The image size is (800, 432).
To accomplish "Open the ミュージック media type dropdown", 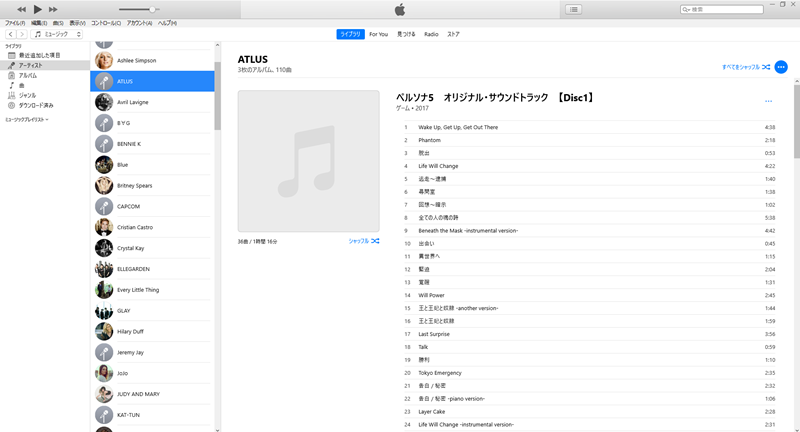I will point(57,34).
